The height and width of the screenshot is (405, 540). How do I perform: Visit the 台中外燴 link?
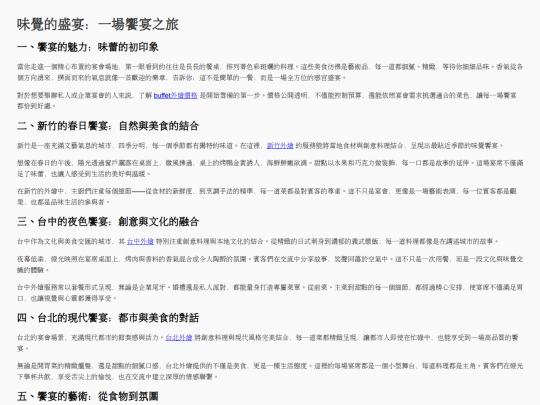(x=140, y=241)
